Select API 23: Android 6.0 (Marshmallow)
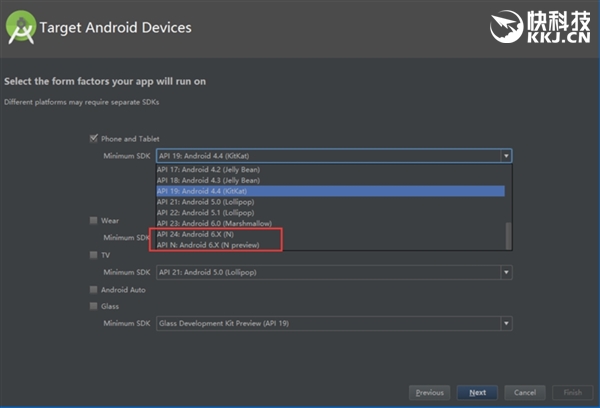Image resolution: width=600 pixels, height=408 pixels. coord(331,223)
